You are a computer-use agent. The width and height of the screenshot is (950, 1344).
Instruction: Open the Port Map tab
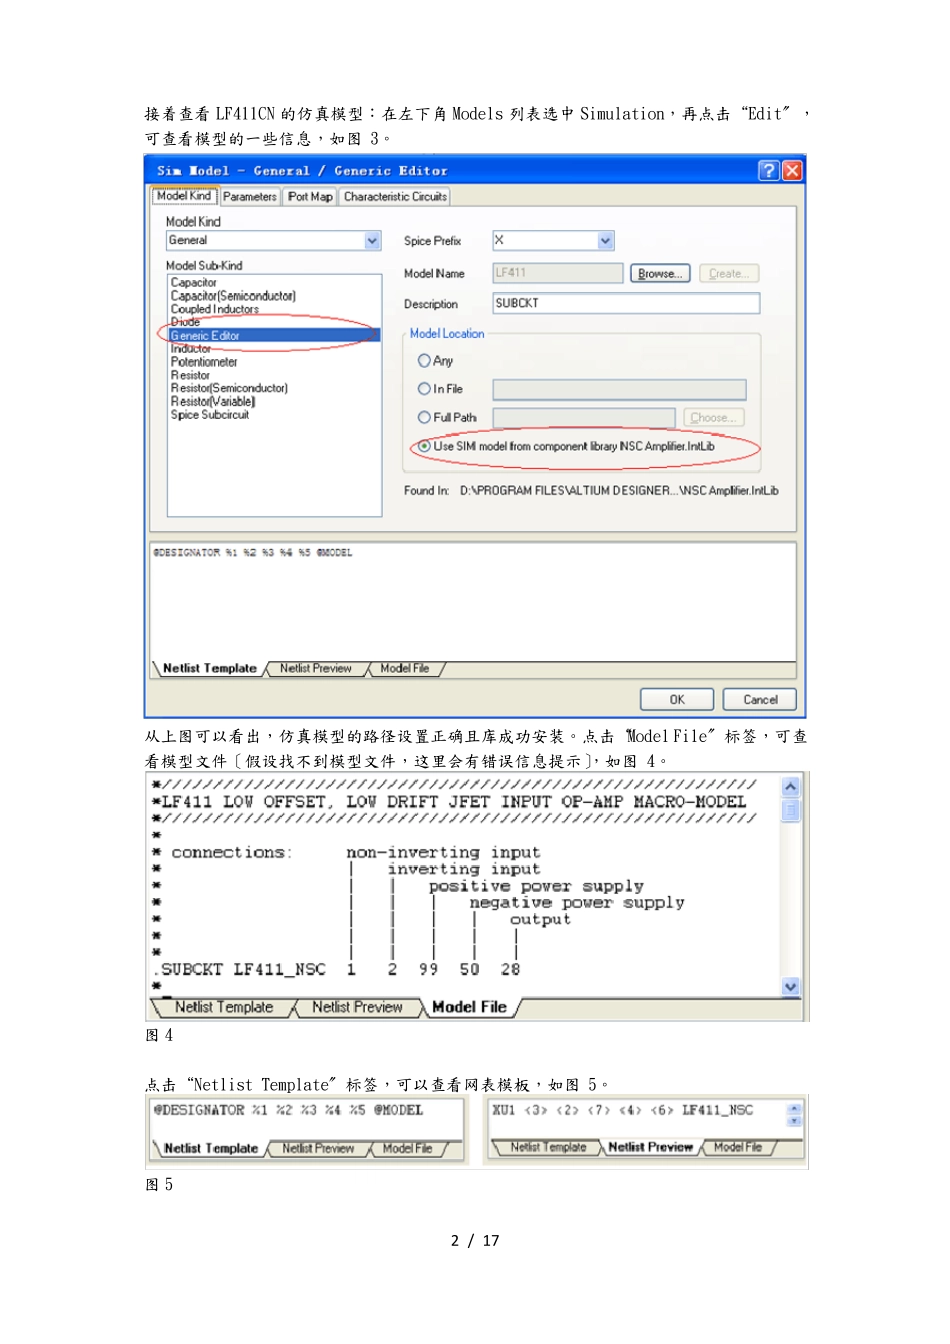pyautogui.click(x=310, y=197)
